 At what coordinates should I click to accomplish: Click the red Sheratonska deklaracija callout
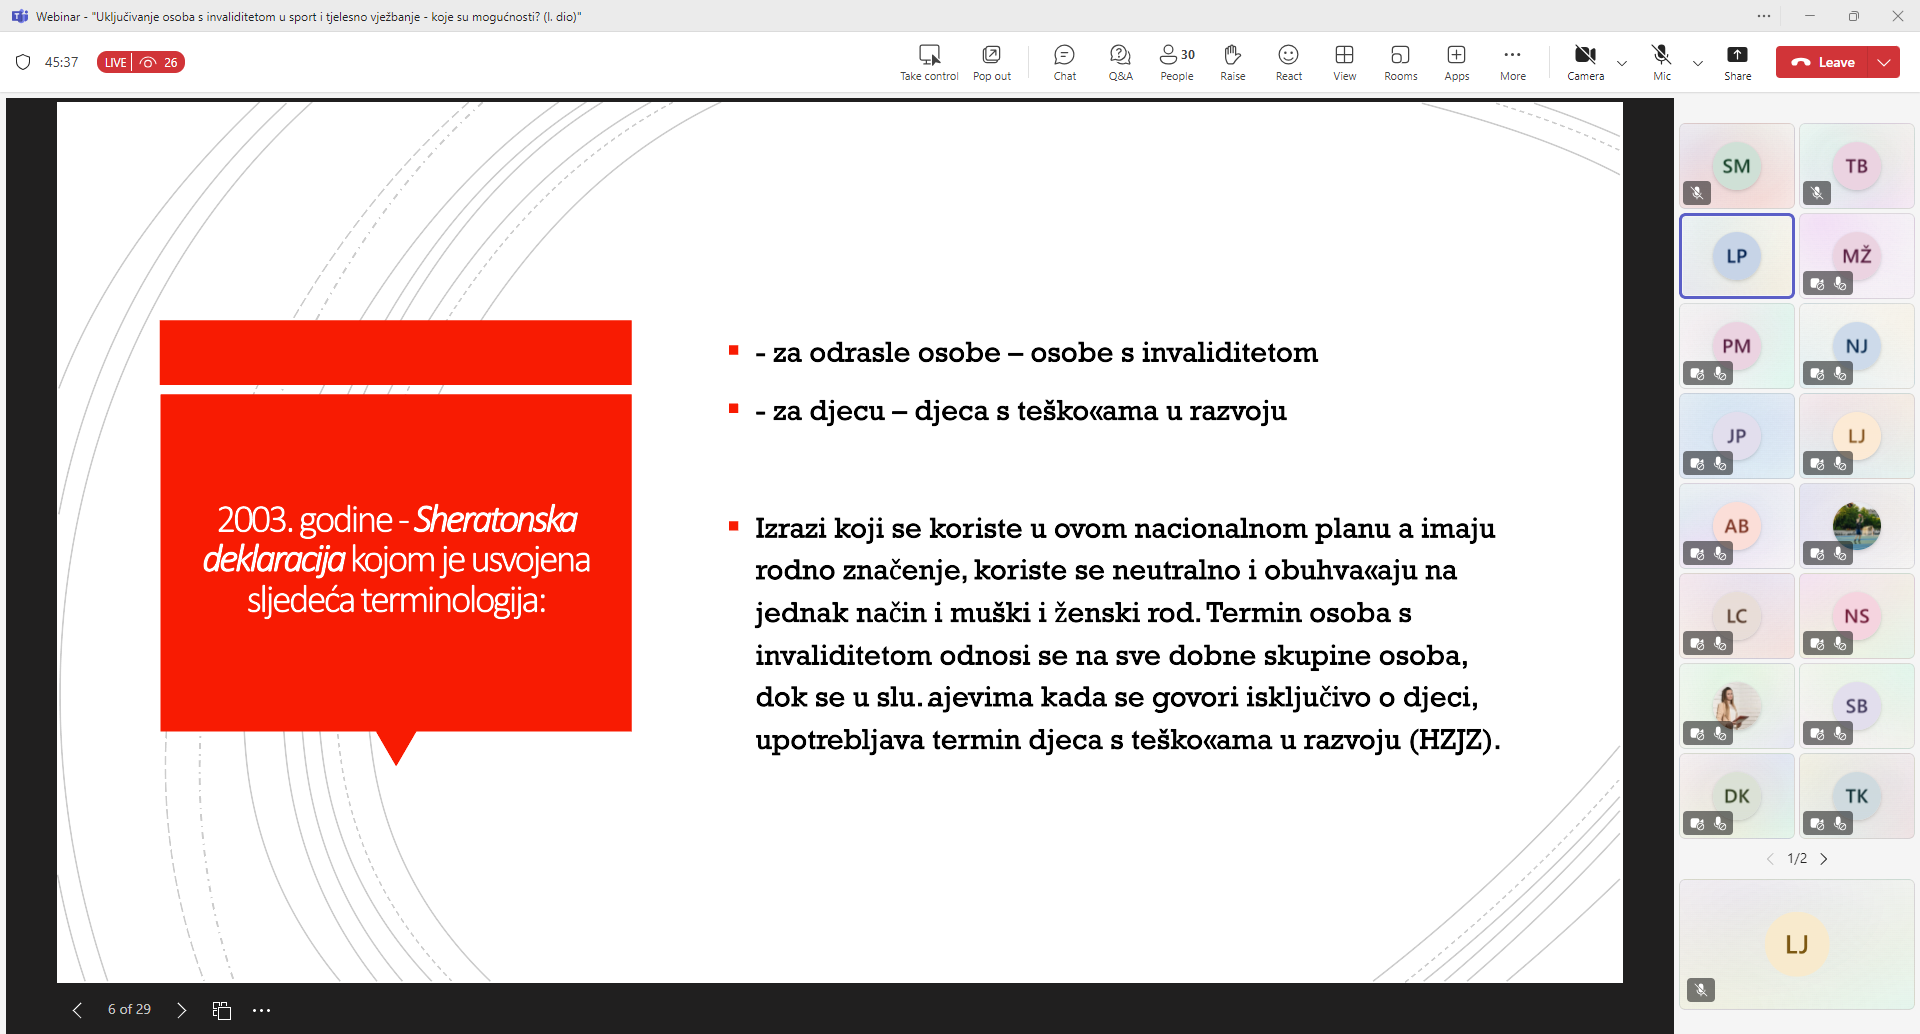396,563
